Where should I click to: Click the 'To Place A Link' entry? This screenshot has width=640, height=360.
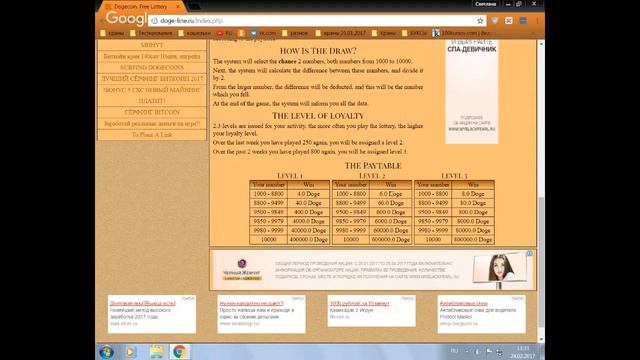click(152, 135)
